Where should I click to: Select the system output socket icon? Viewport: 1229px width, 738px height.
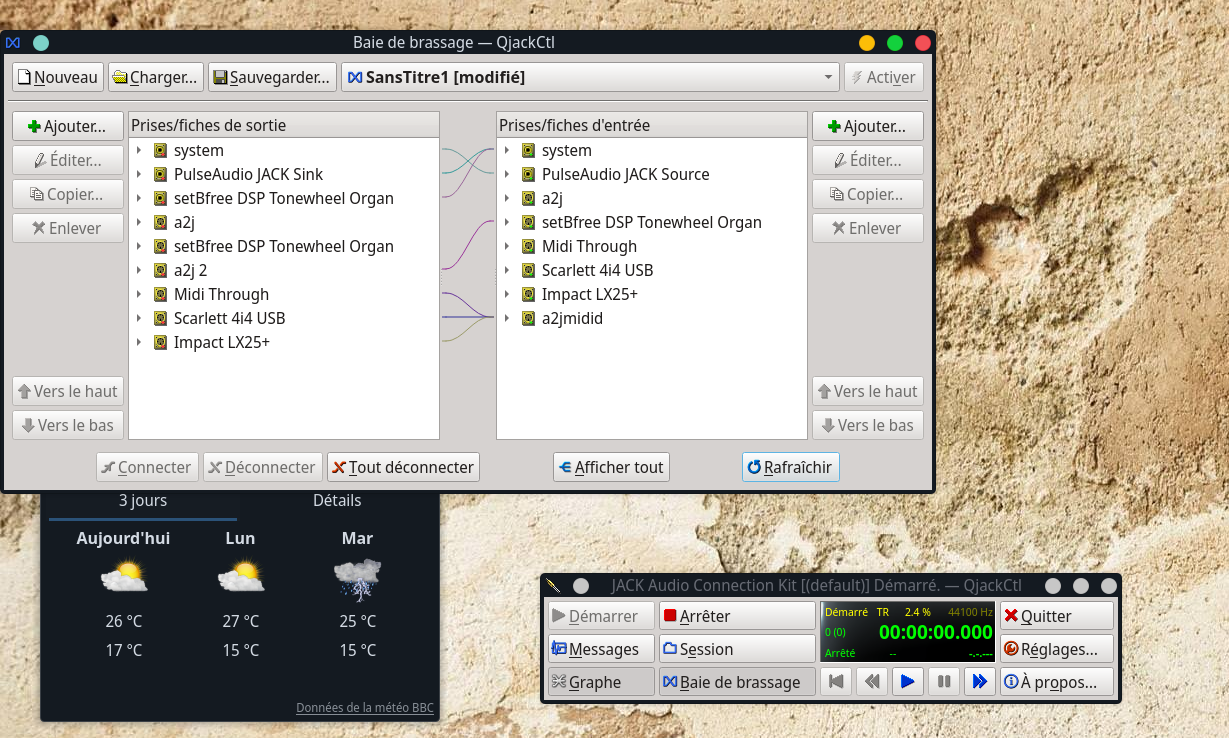coord(160,150)
